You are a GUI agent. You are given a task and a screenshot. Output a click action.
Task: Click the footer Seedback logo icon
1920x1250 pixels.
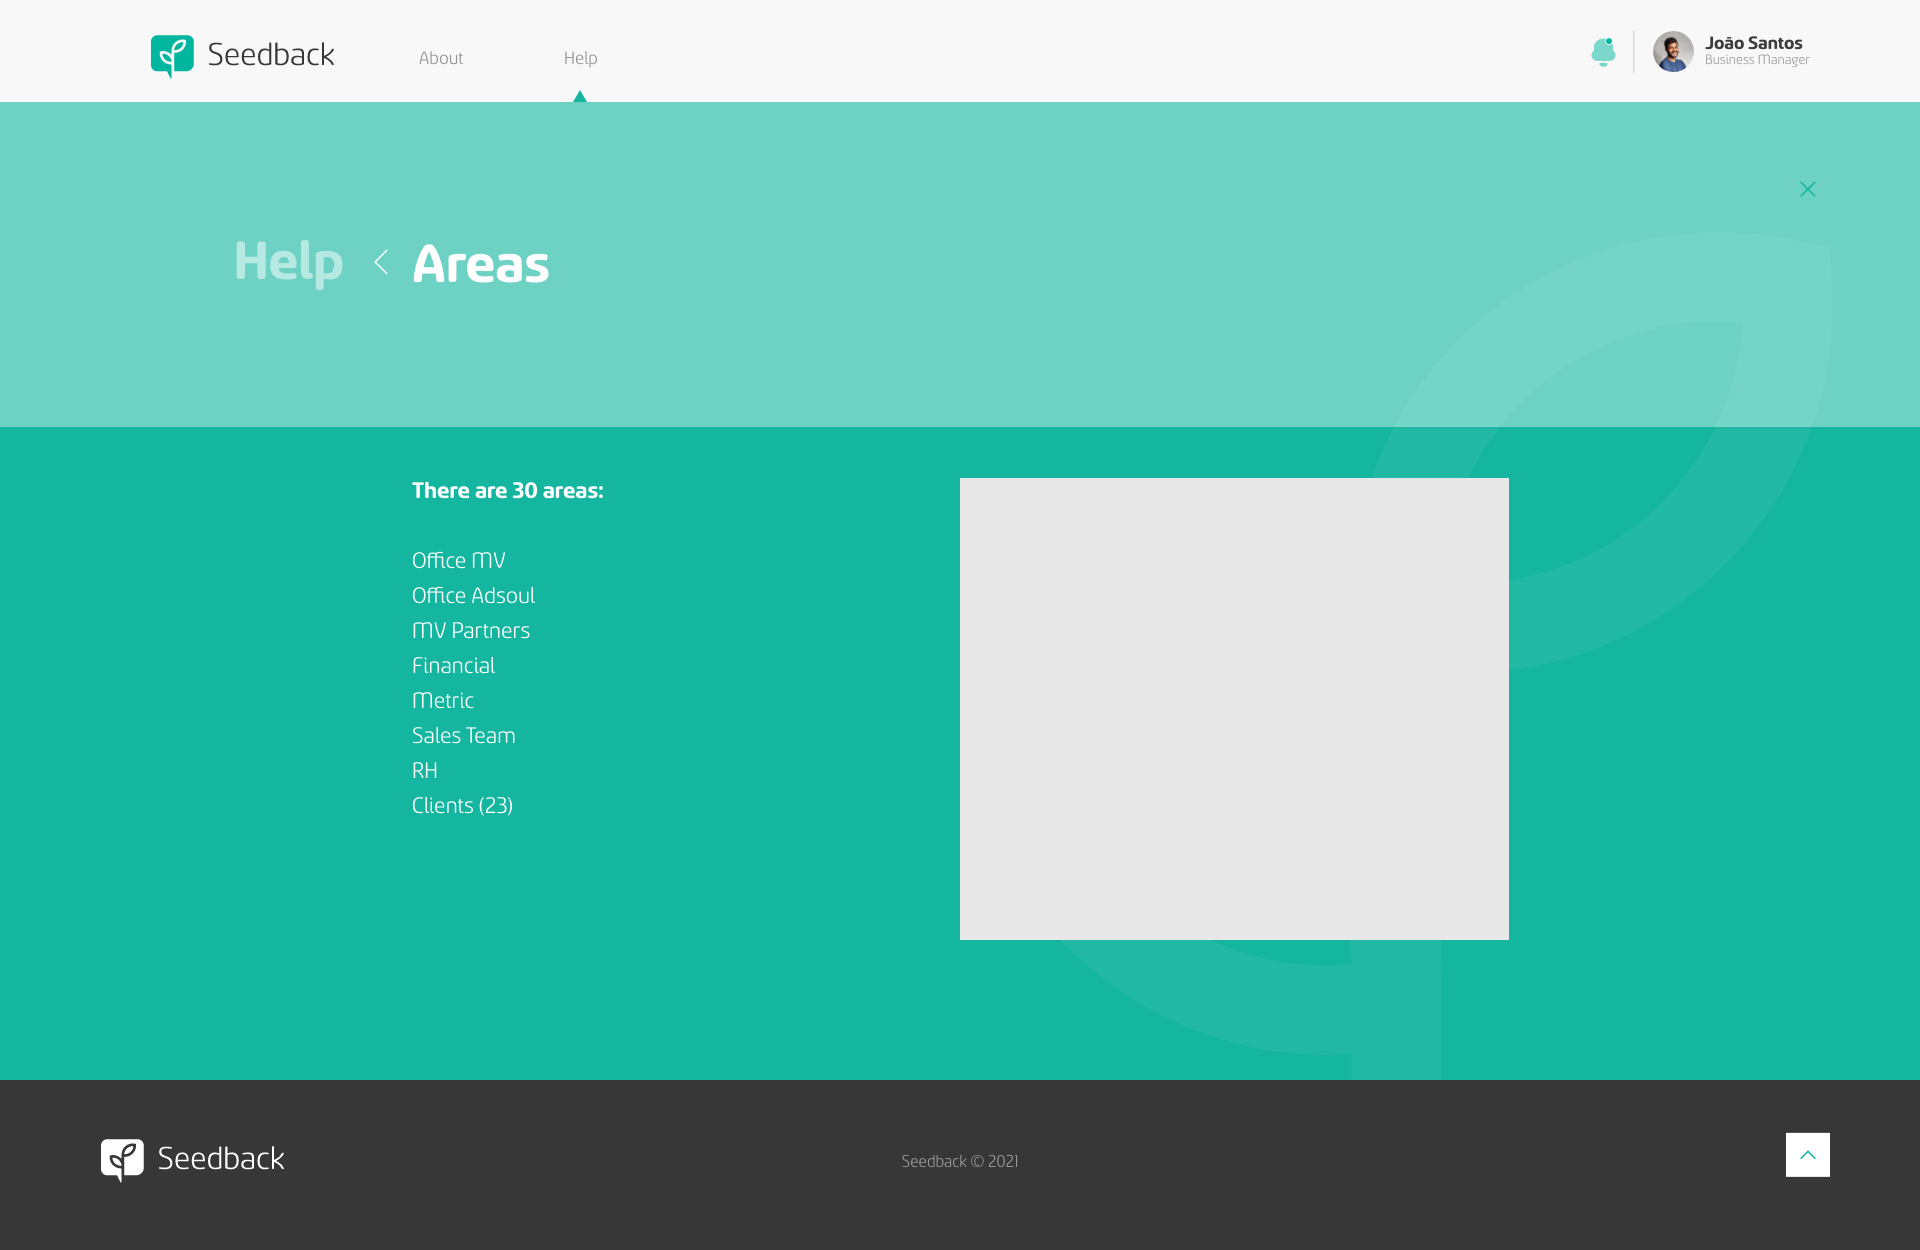tap(122, 1159)
